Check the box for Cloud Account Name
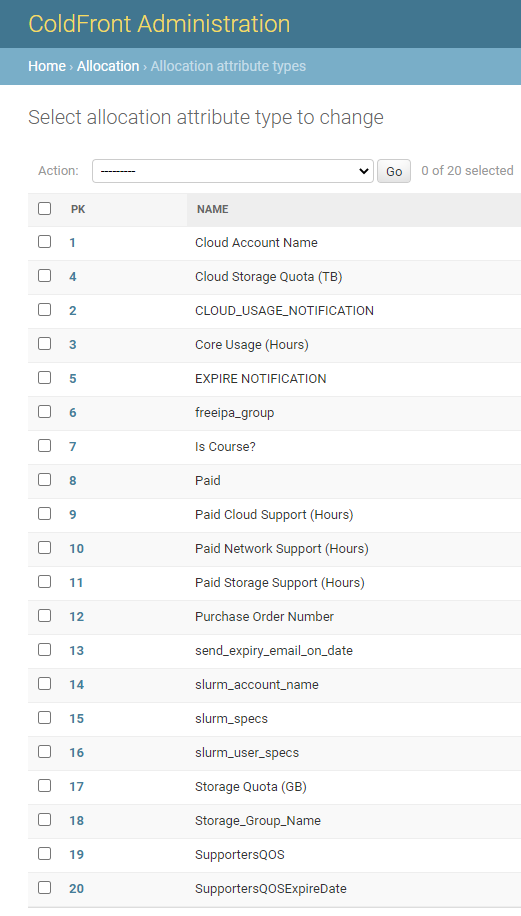 pos(44,242)
